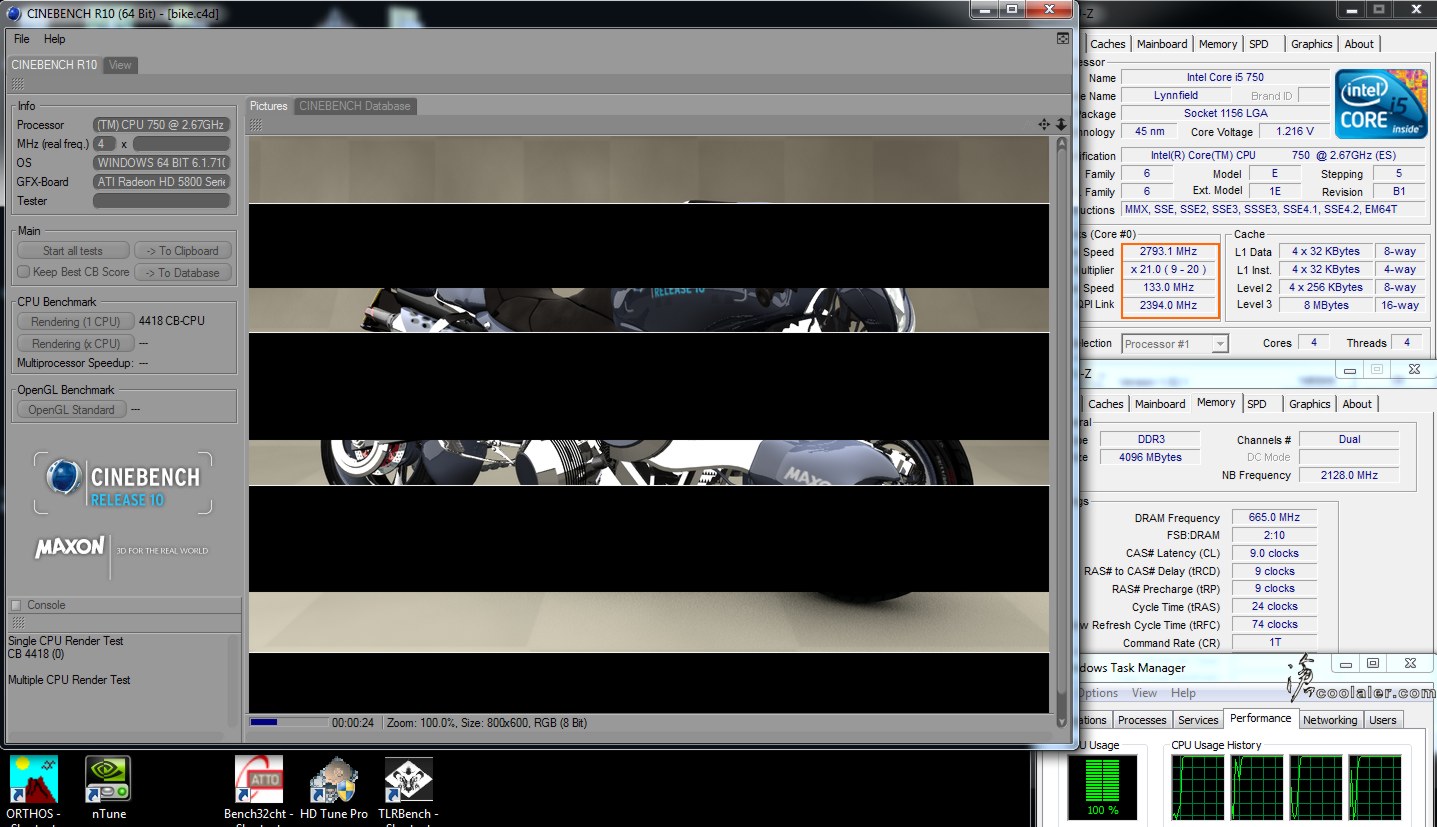Open Graphics tab in CPU-Z processor window
The image size is (1437, 827).
point(1311,44)
